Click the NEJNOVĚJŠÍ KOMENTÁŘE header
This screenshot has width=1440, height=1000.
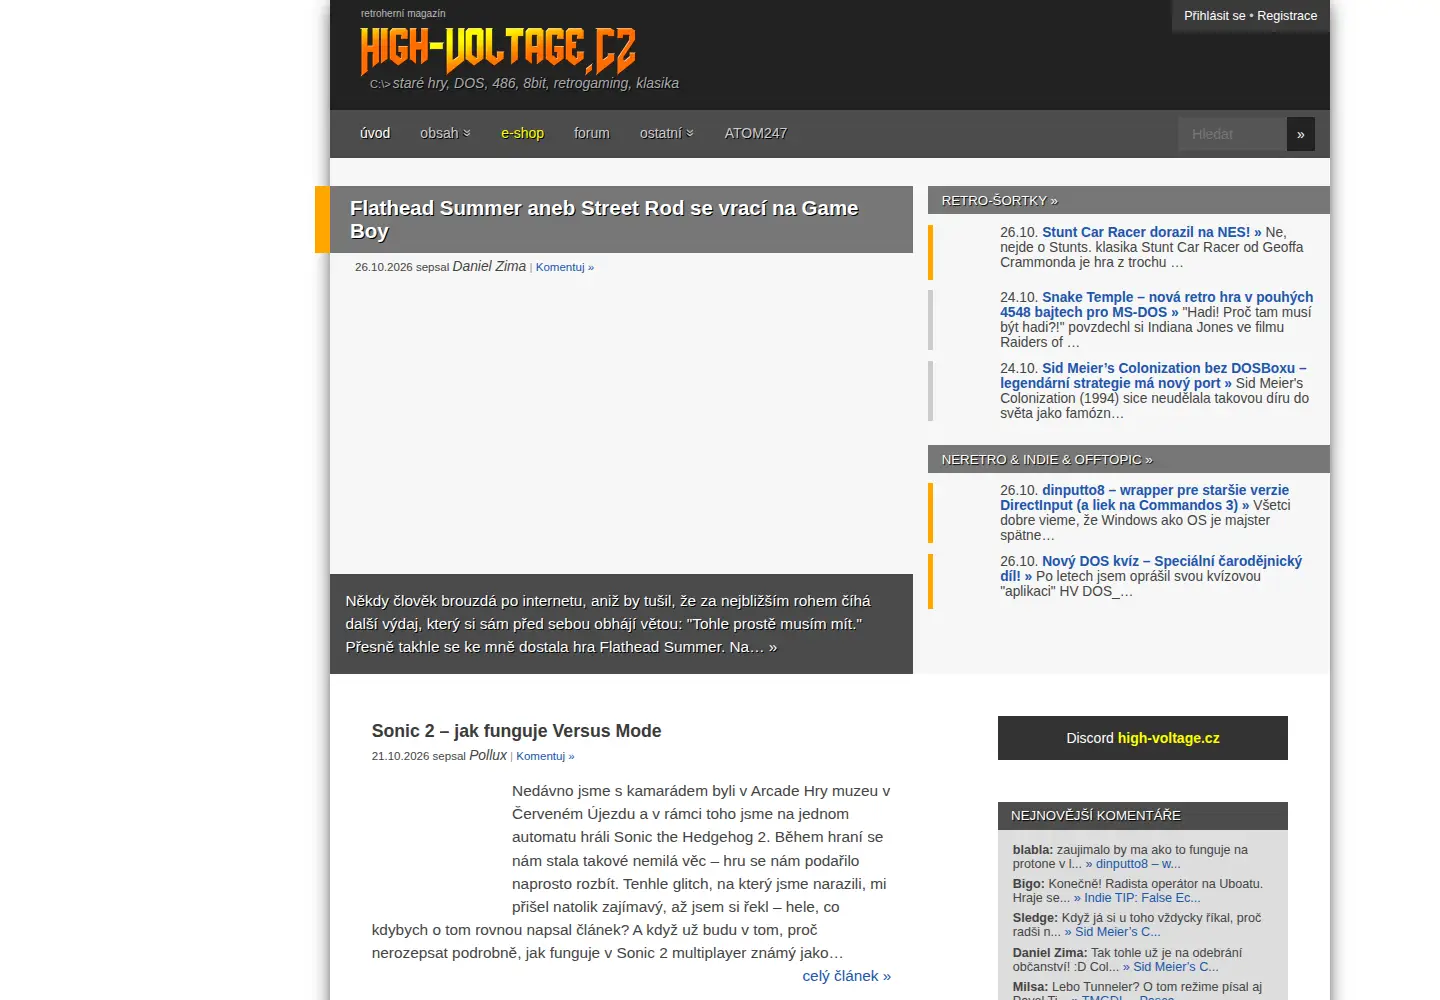pos(1143,816)
